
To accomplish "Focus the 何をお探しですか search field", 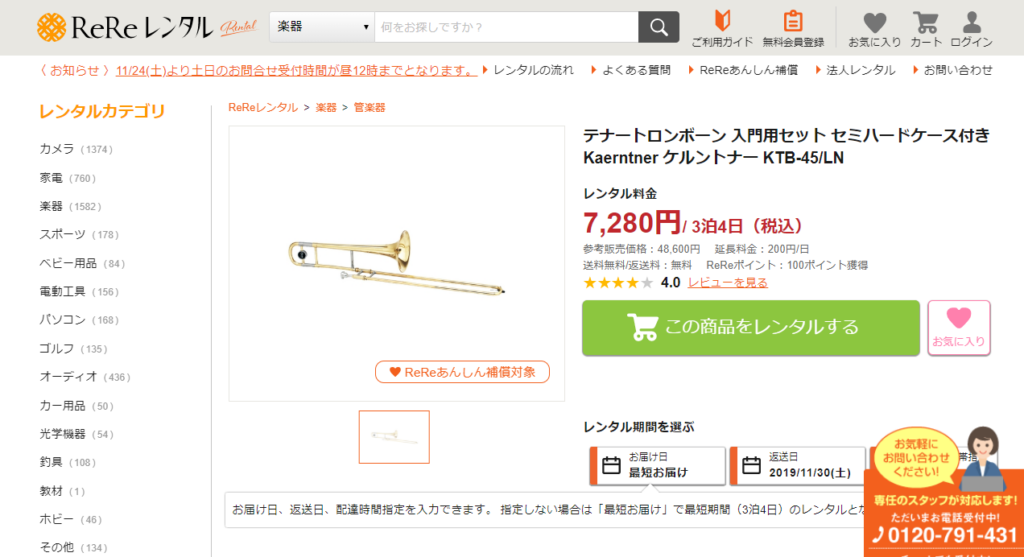I will [x=506, y=27].
